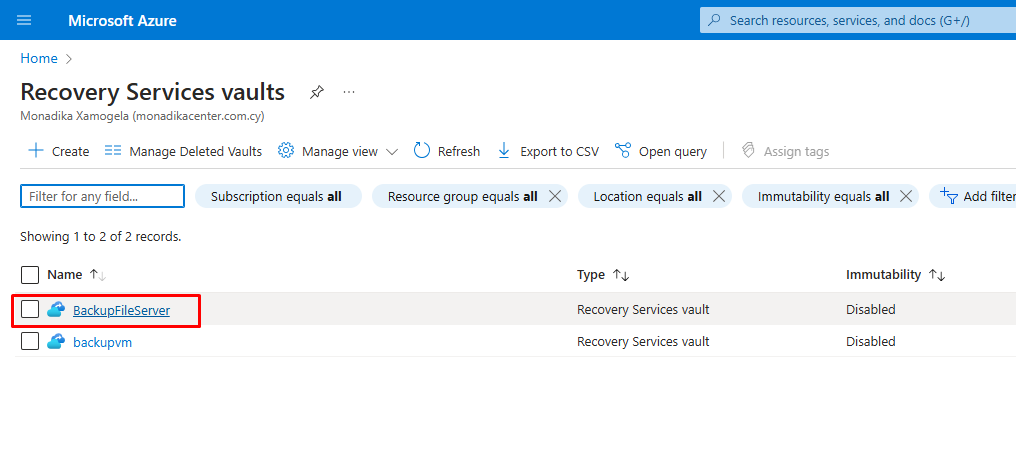Open the ellipsis more options menu

coord(349,92)
